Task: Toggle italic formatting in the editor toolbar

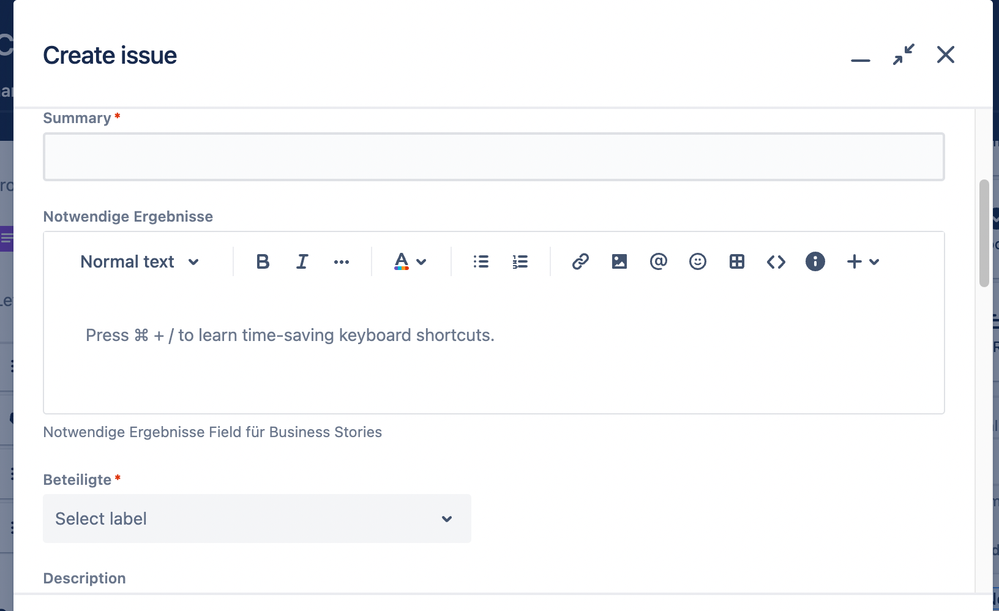Action: point(302,261)
